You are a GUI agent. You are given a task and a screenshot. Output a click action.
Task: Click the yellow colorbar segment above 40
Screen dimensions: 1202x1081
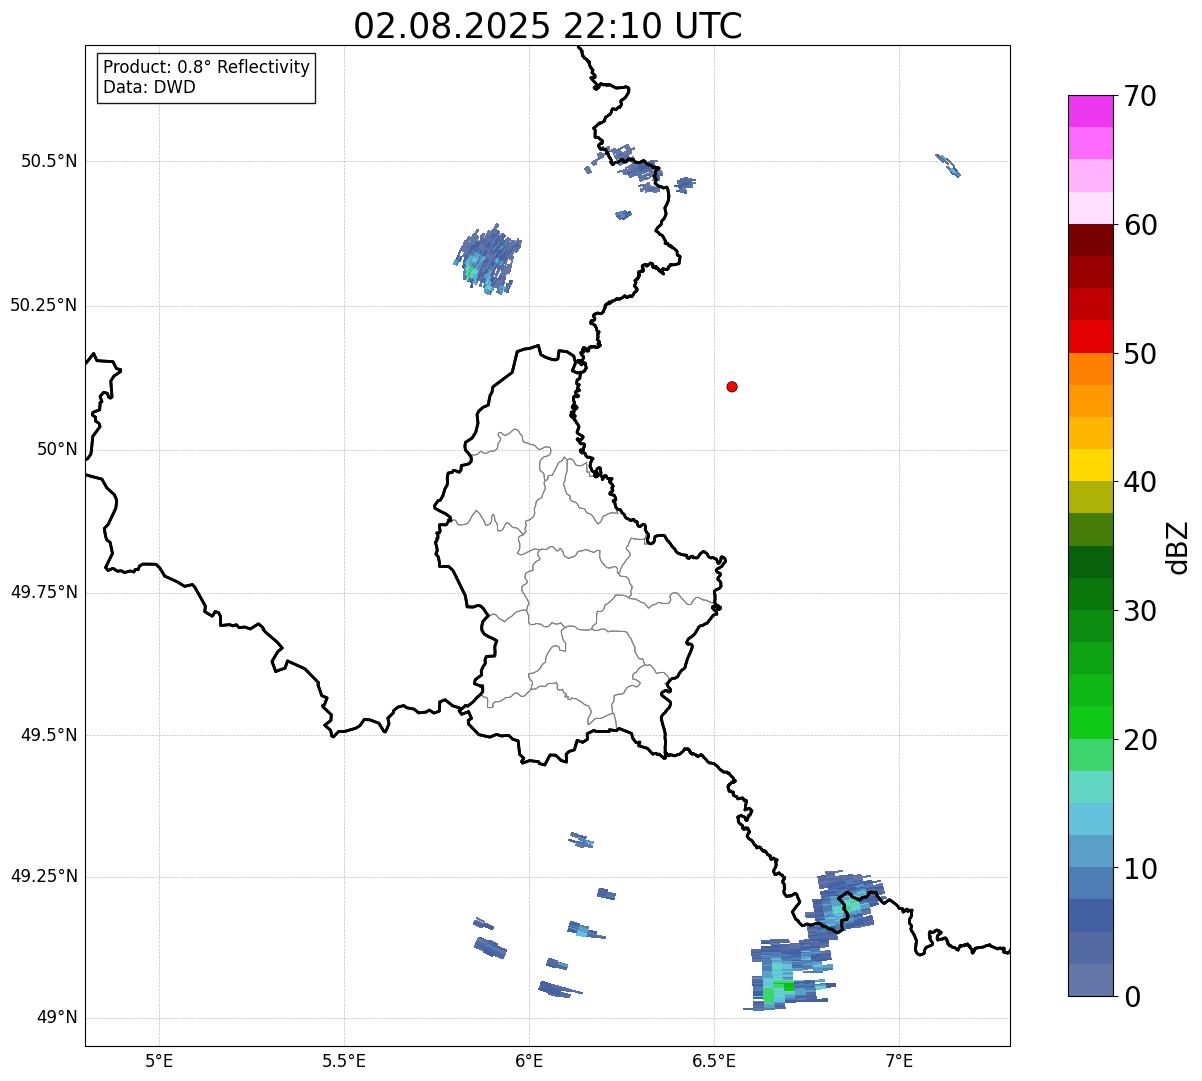coord(1090,465)
